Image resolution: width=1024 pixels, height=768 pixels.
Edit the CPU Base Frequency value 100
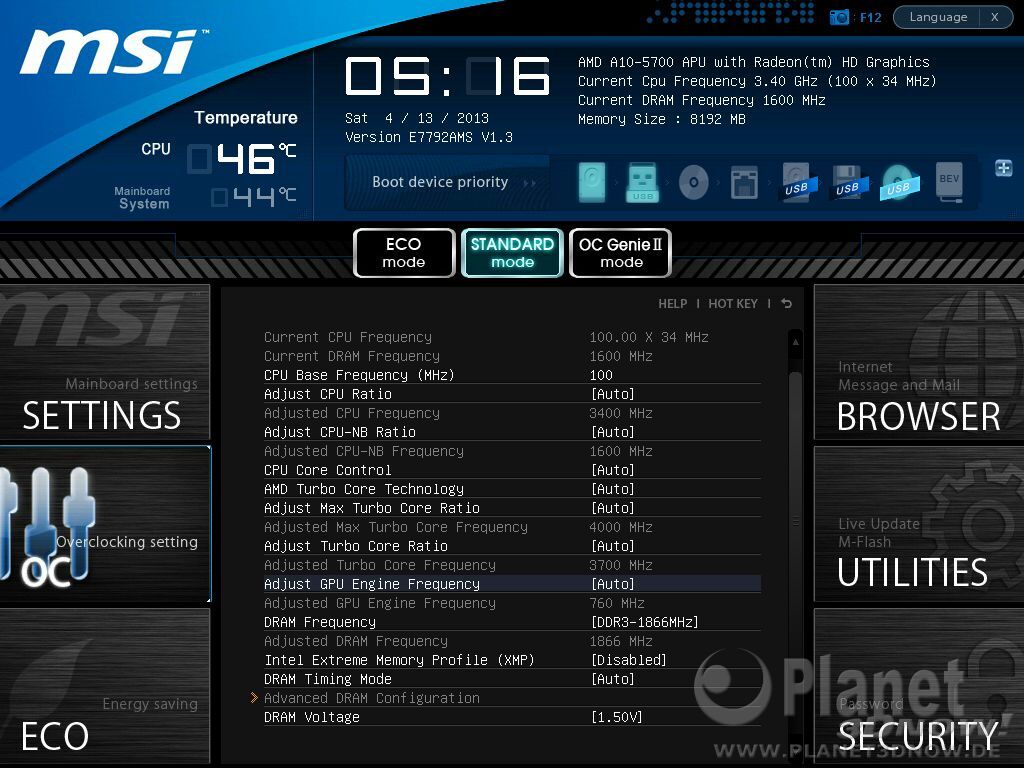[x=601, y=376]
